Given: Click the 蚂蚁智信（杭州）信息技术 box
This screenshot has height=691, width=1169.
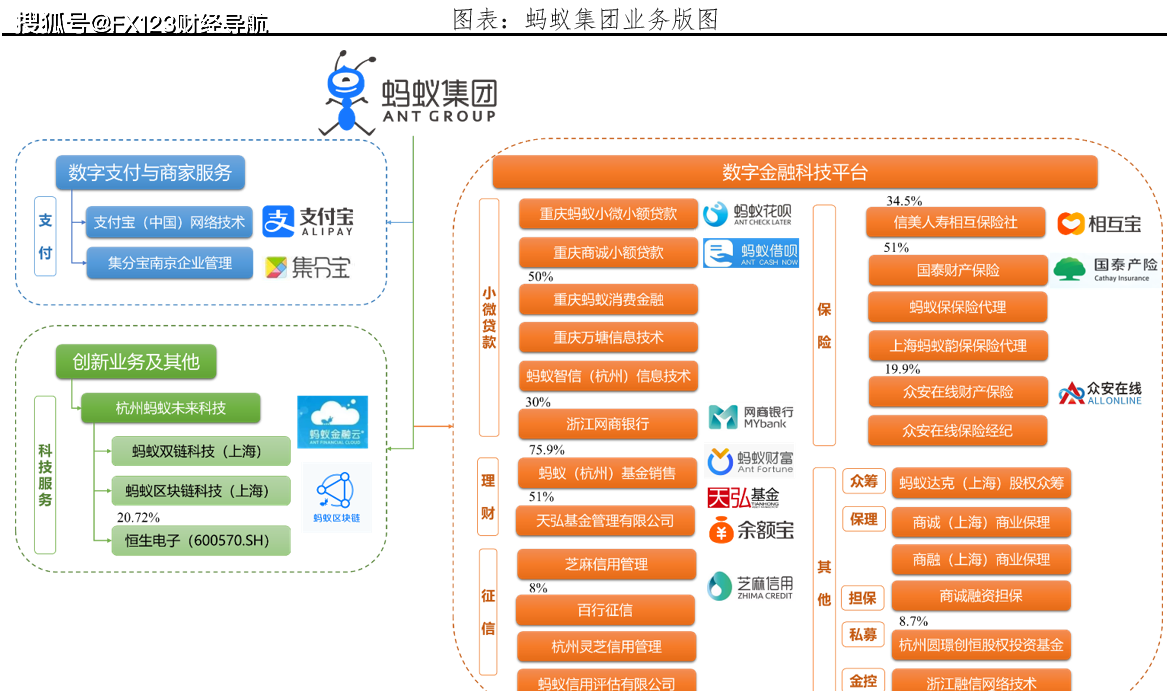Looking at the screenshot, I should [x=608, y=376].
